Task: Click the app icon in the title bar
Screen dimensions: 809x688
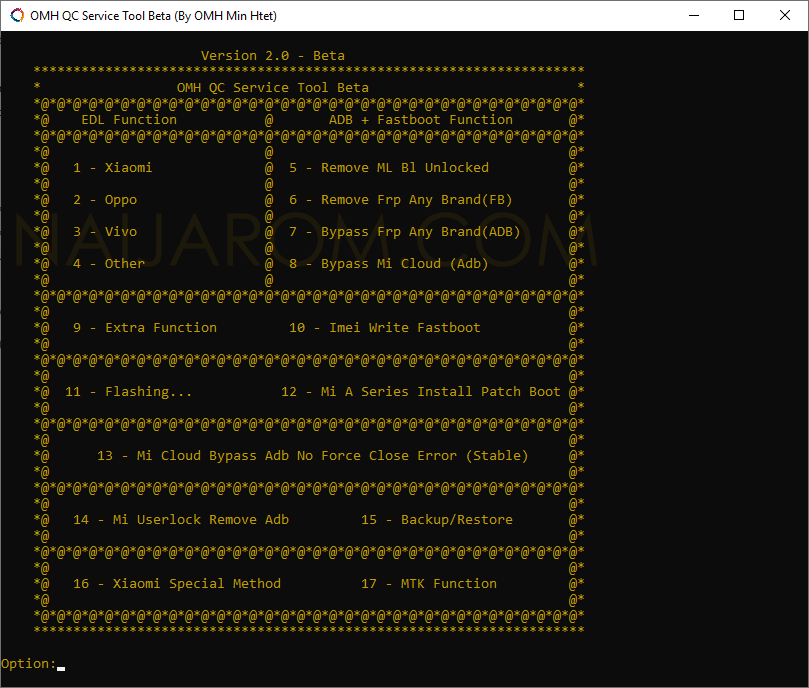Action: click(x=17, y=15)
